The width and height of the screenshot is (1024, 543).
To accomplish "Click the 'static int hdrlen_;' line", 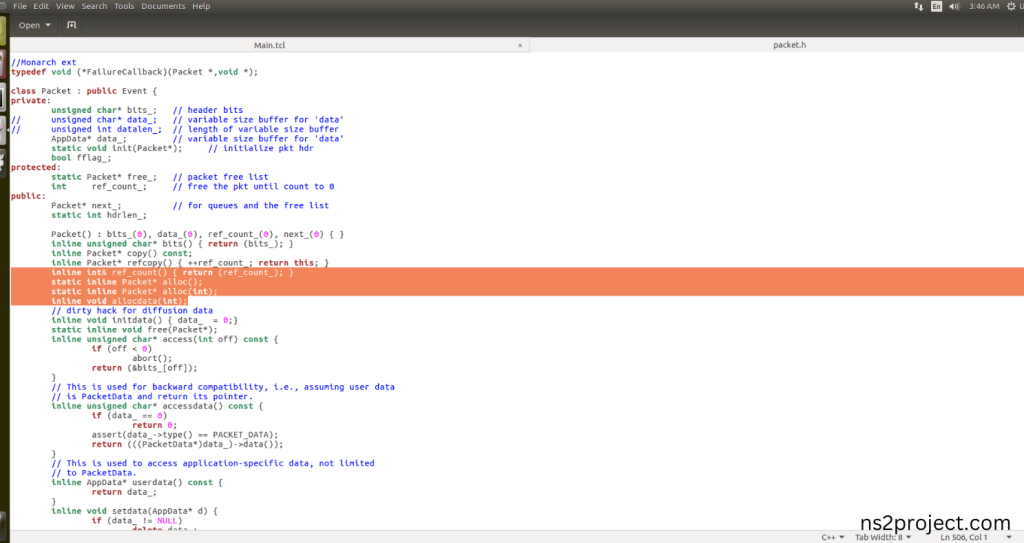I will pos(99,215).
